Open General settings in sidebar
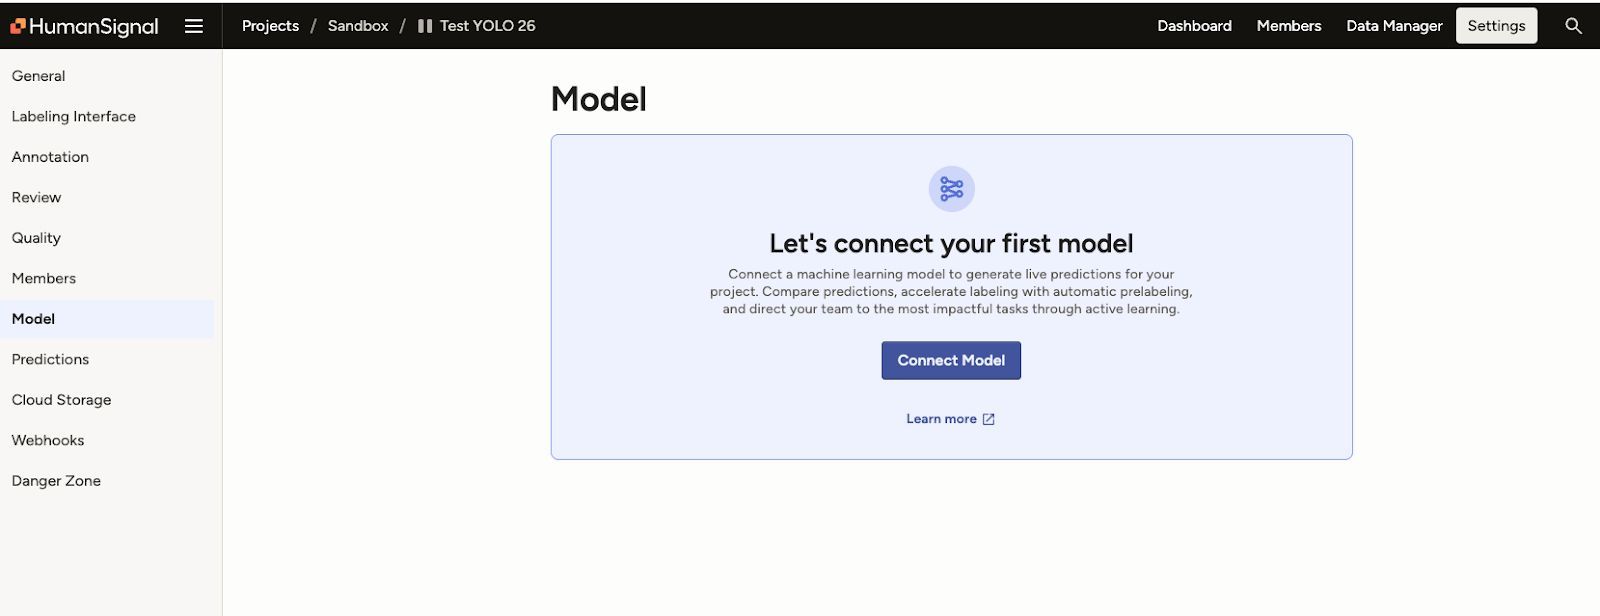 pos(39,76)
